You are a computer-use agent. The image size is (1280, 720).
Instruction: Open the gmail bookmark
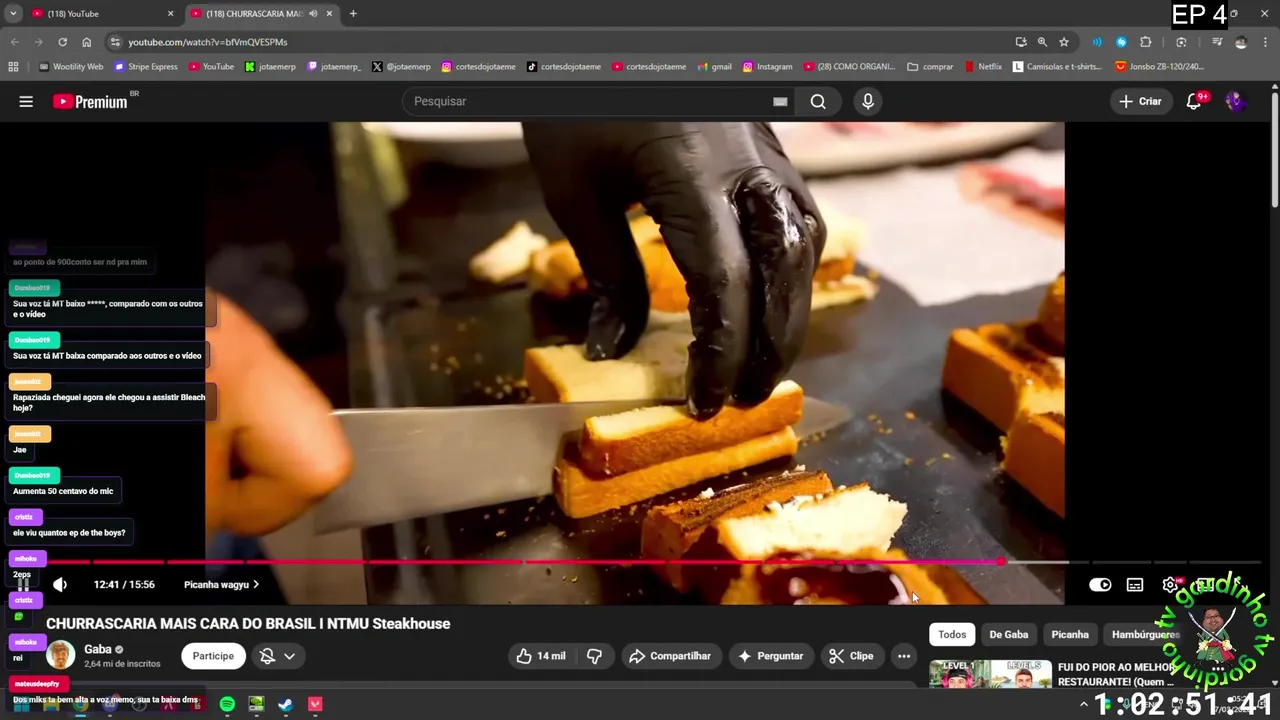(x=714, y=67)
